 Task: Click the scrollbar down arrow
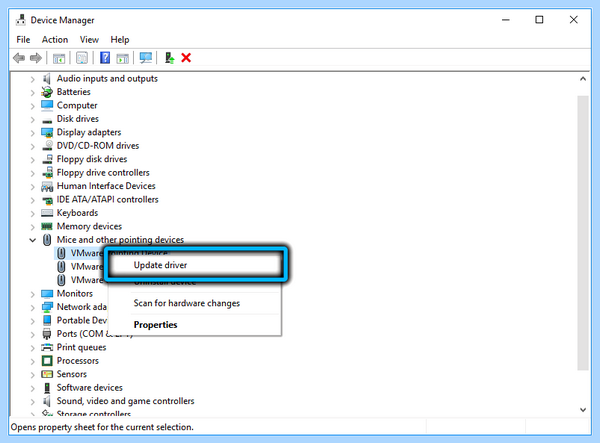click(583, 410)
